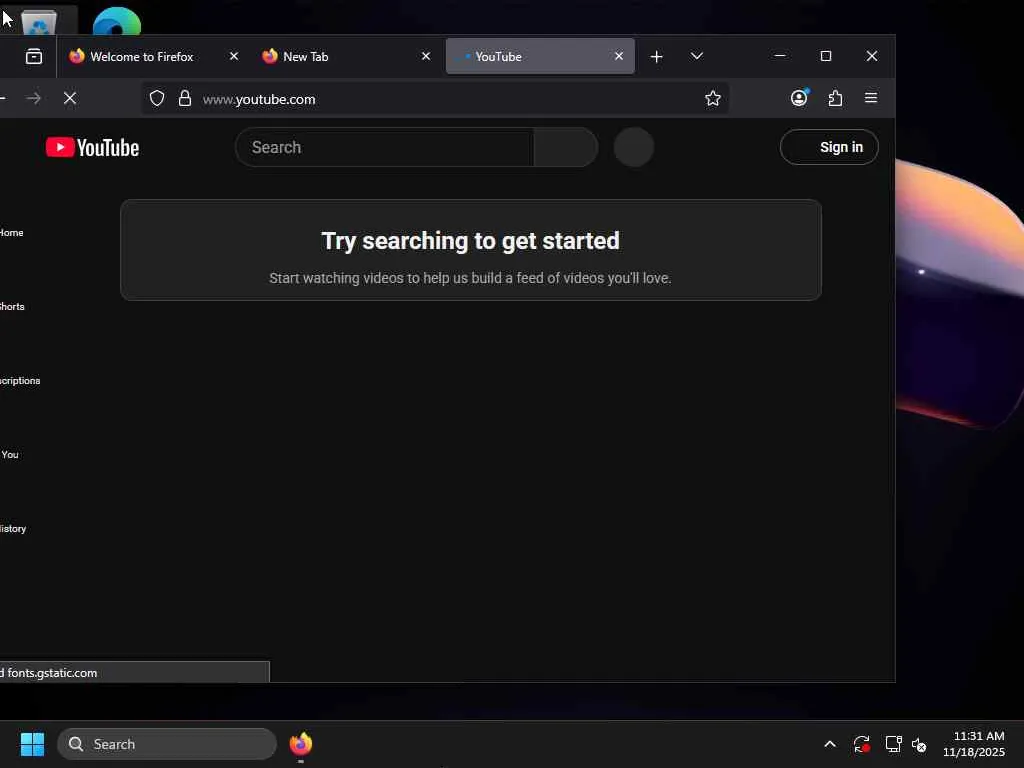This screenshot has width=1024, height=768.
Task: Bookmark this page with star icon
Action: tap(712, 99)
